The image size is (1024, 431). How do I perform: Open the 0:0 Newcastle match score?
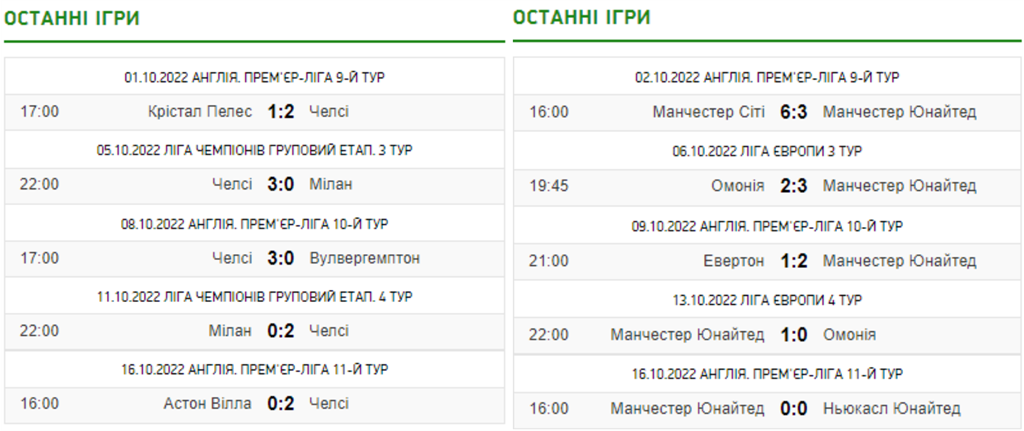tap(794, 408)
